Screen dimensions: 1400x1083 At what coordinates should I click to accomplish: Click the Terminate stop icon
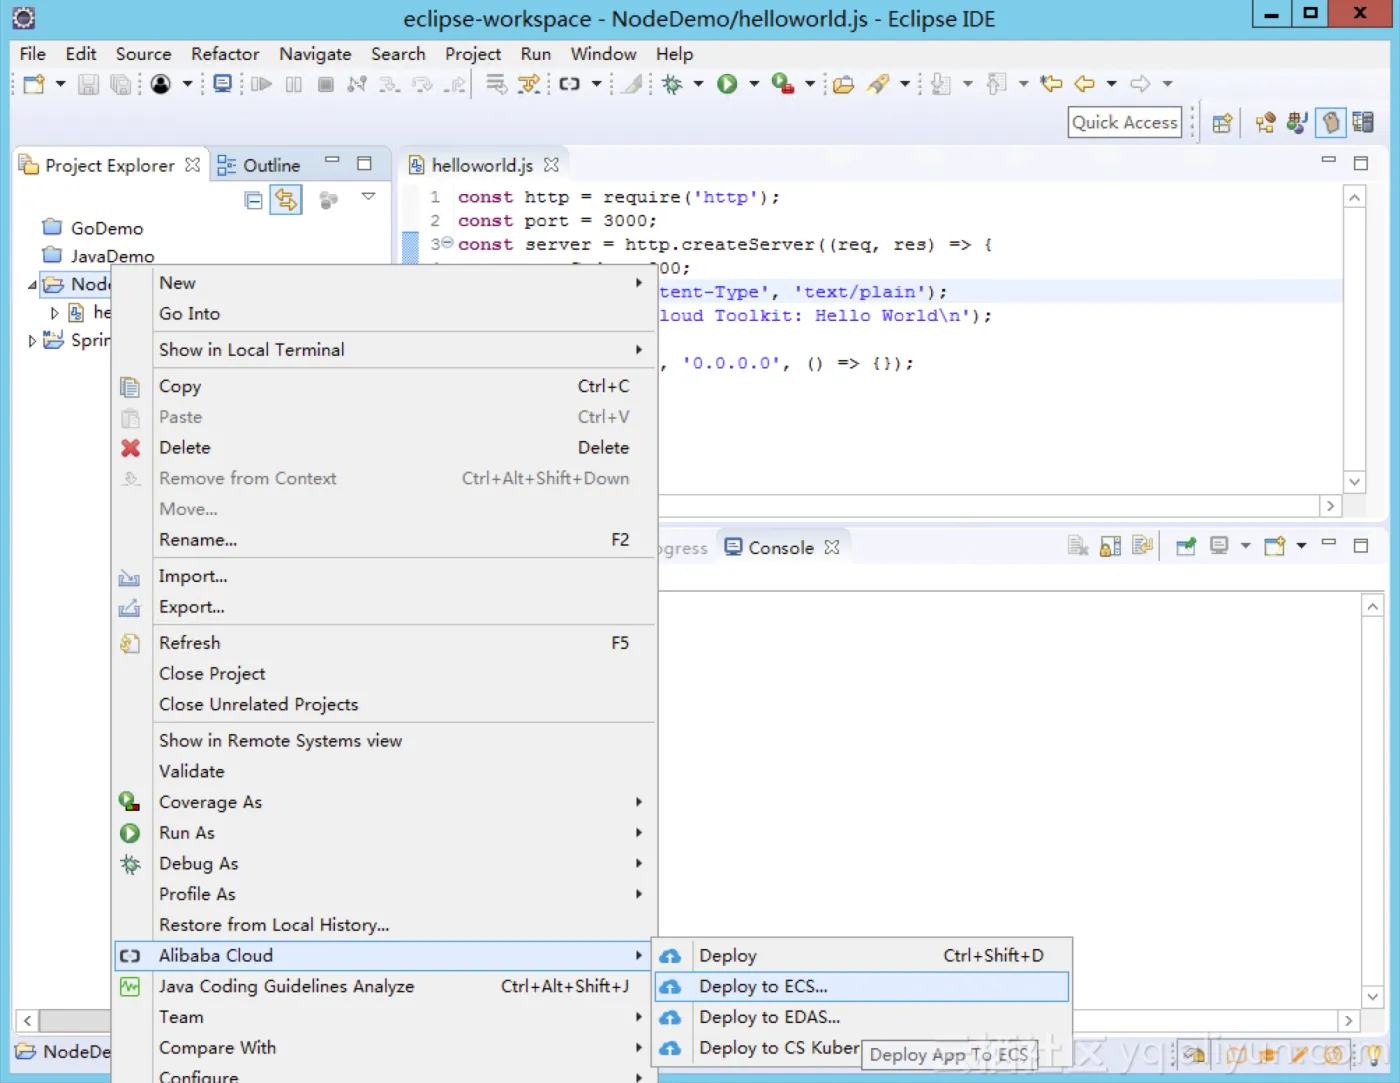[x=325, y=84]
